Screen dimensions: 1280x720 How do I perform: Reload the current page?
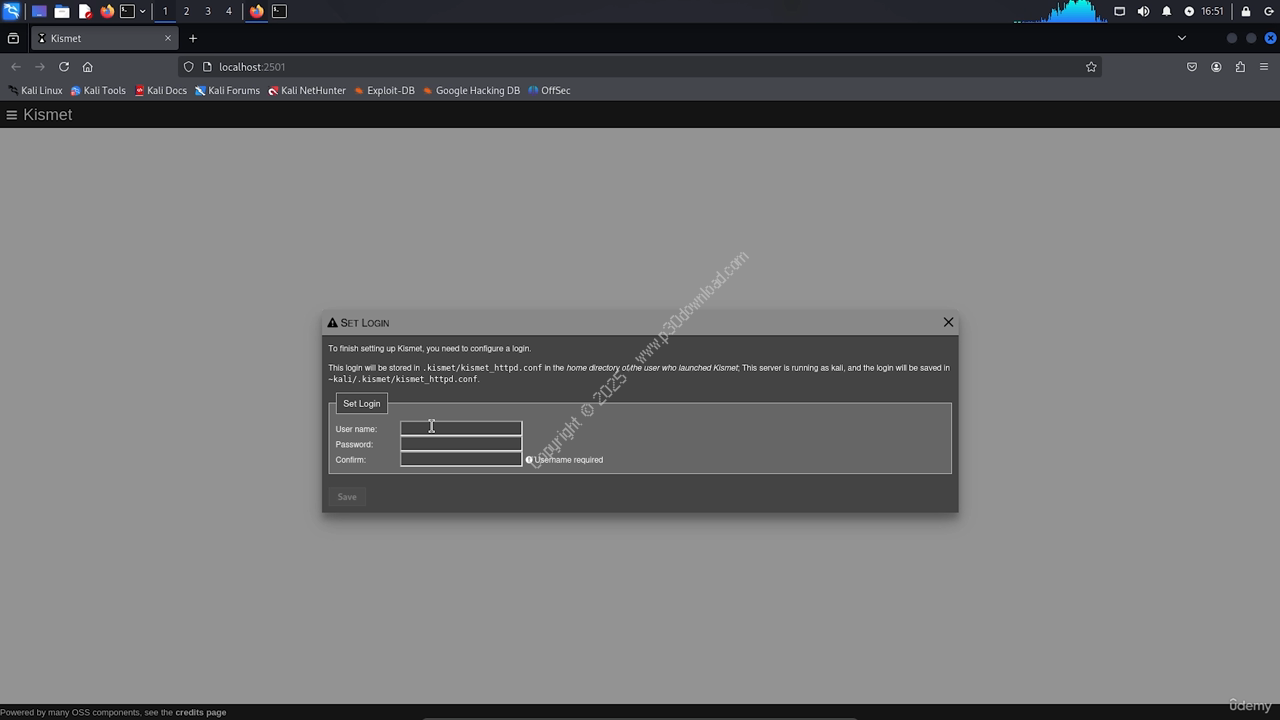(64, 67)
